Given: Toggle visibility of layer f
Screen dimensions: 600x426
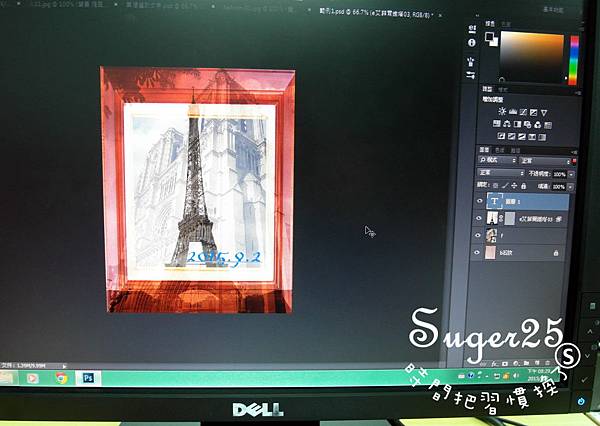Looking at the screenshot, I should 478,235.
